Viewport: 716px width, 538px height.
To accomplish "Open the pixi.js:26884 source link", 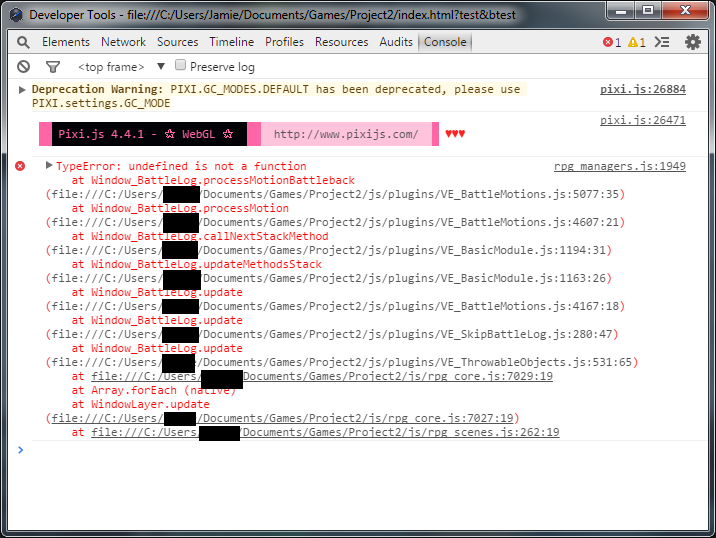I will 642,89.
